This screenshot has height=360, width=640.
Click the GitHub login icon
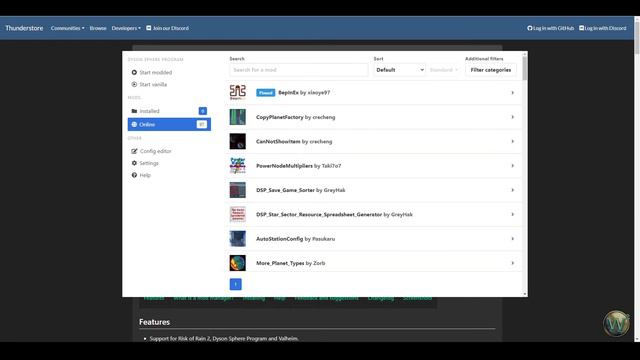click(529, 28)
